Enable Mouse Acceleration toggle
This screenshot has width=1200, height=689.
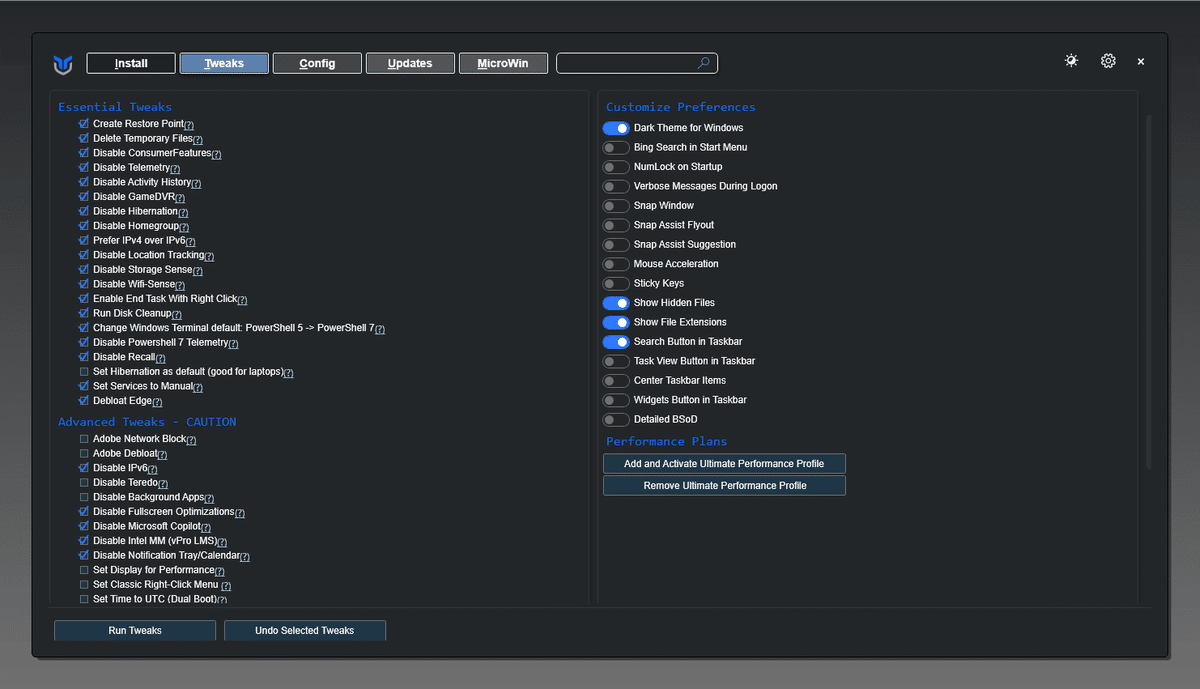point(616,264)
